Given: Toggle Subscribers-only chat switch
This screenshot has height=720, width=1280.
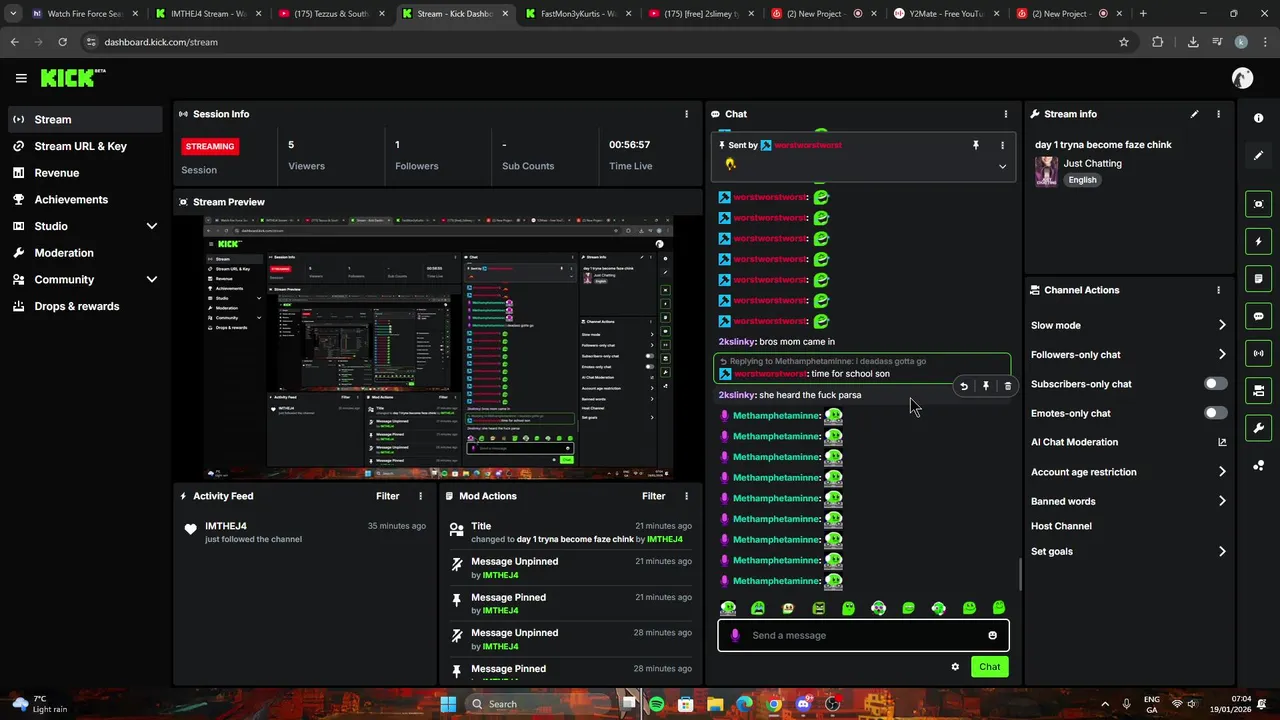Looking at the screenshot, I should (1215, 384).
